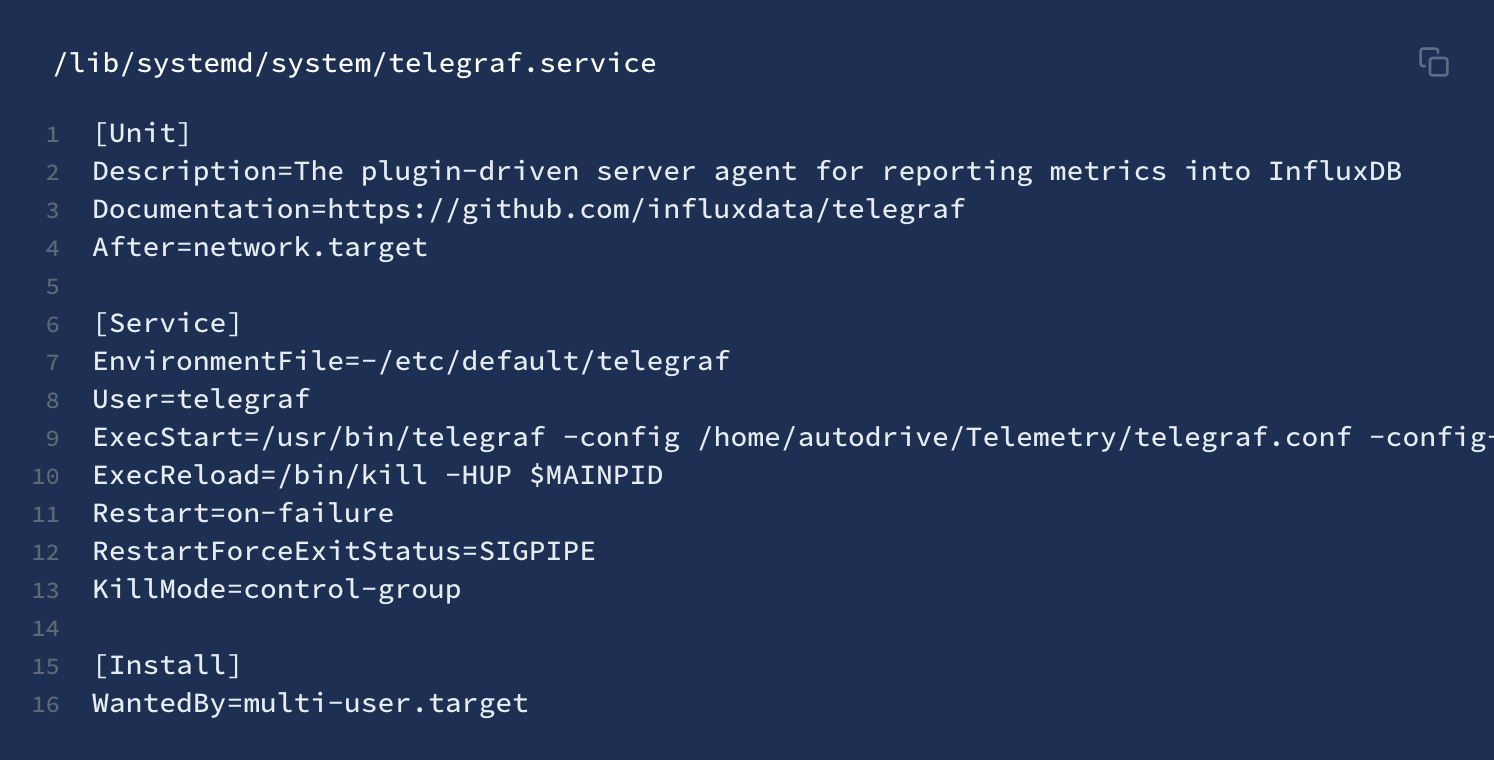Click line number 16 in gutter

(x=46, y=704)
